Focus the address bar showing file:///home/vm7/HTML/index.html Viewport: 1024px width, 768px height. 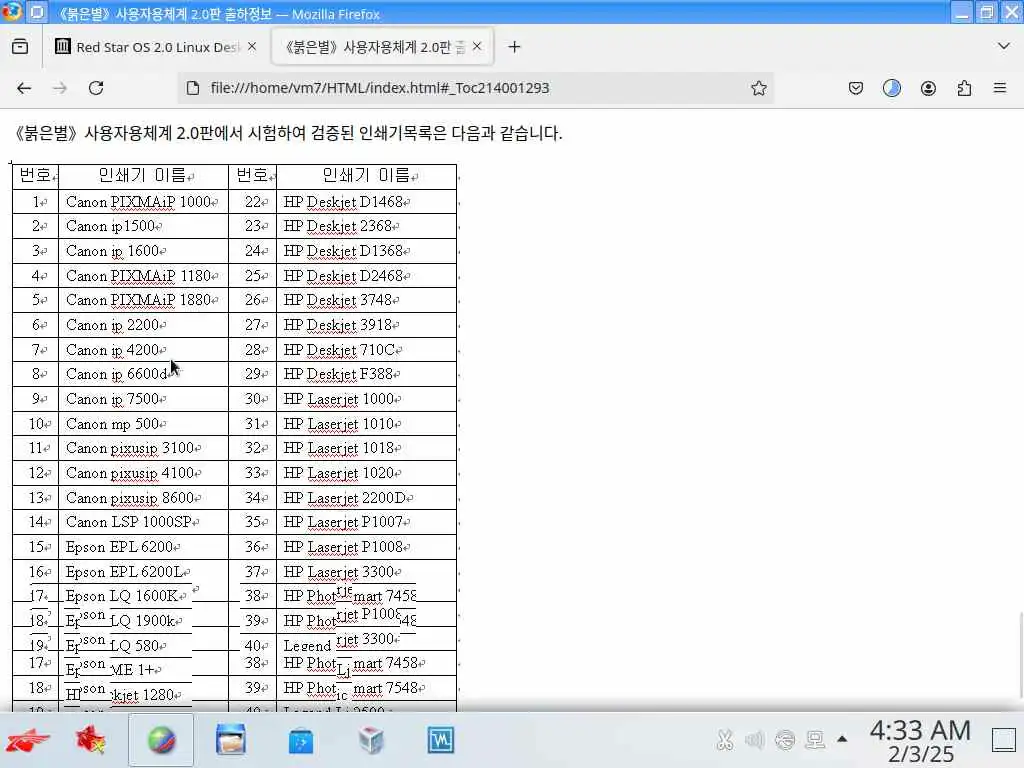477,88
